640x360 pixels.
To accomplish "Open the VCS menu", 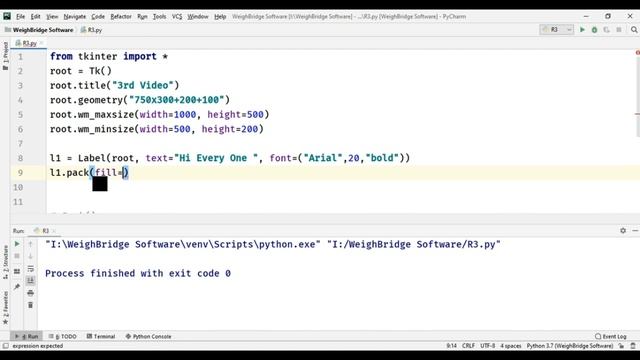I will 177,16.
